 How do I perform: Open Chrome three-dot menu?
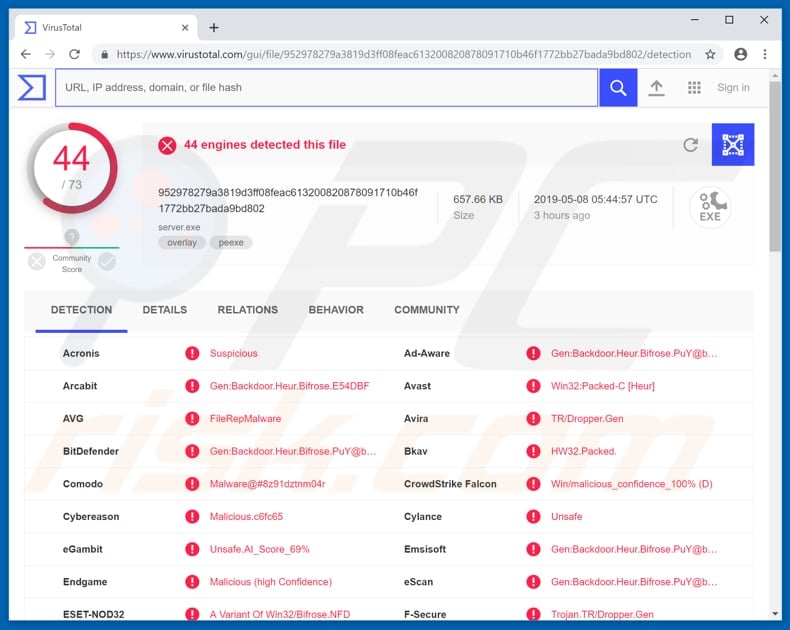click(765, 54)
